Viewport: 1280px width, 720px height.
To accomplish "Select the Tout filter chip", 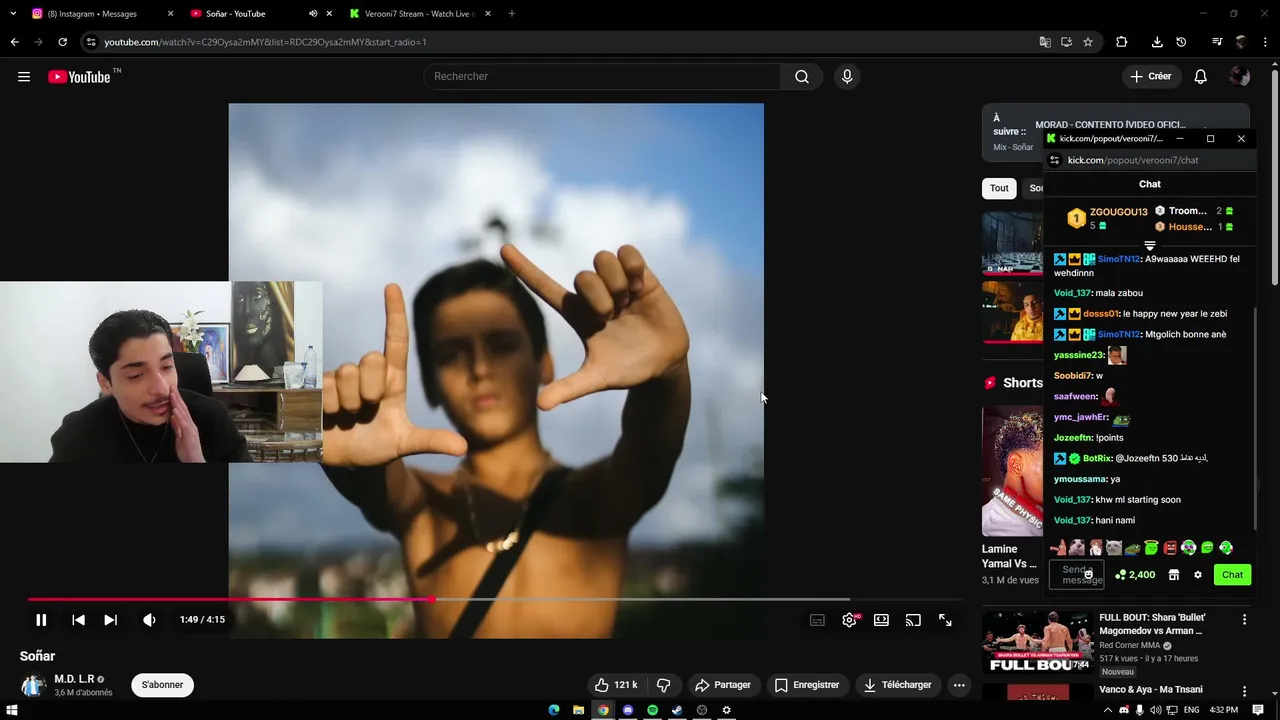I will click(999, 188).
